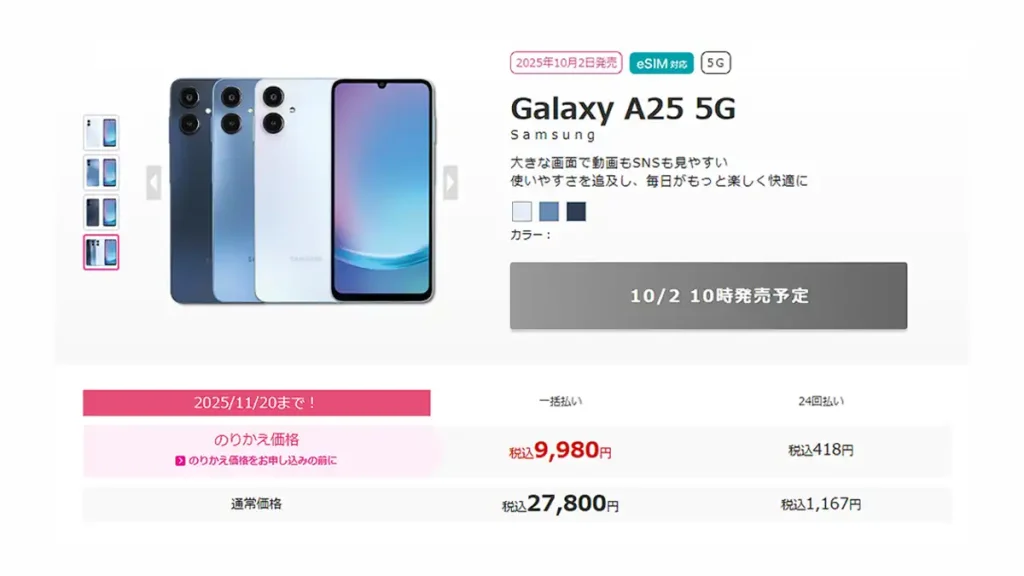This screenshot has width=1024, height=576.
Task: Click the 税込9,980円 switch price
Action: coord(560,451)
